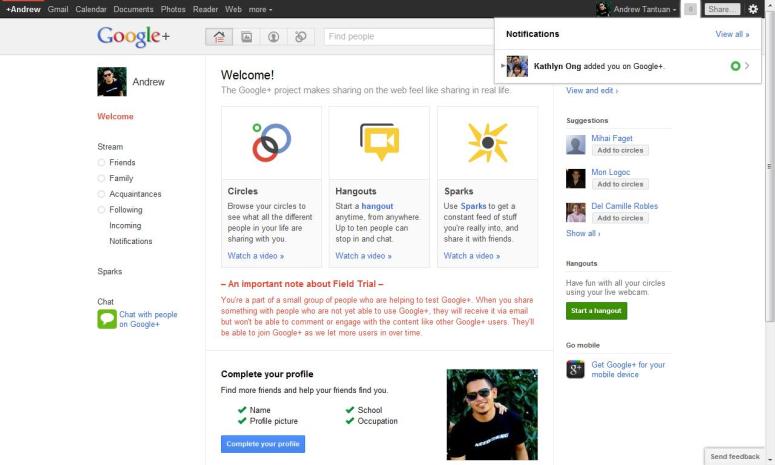Open the Profile toolbar icon
Screen dimensions: 775x465
[x=273, y=37]
